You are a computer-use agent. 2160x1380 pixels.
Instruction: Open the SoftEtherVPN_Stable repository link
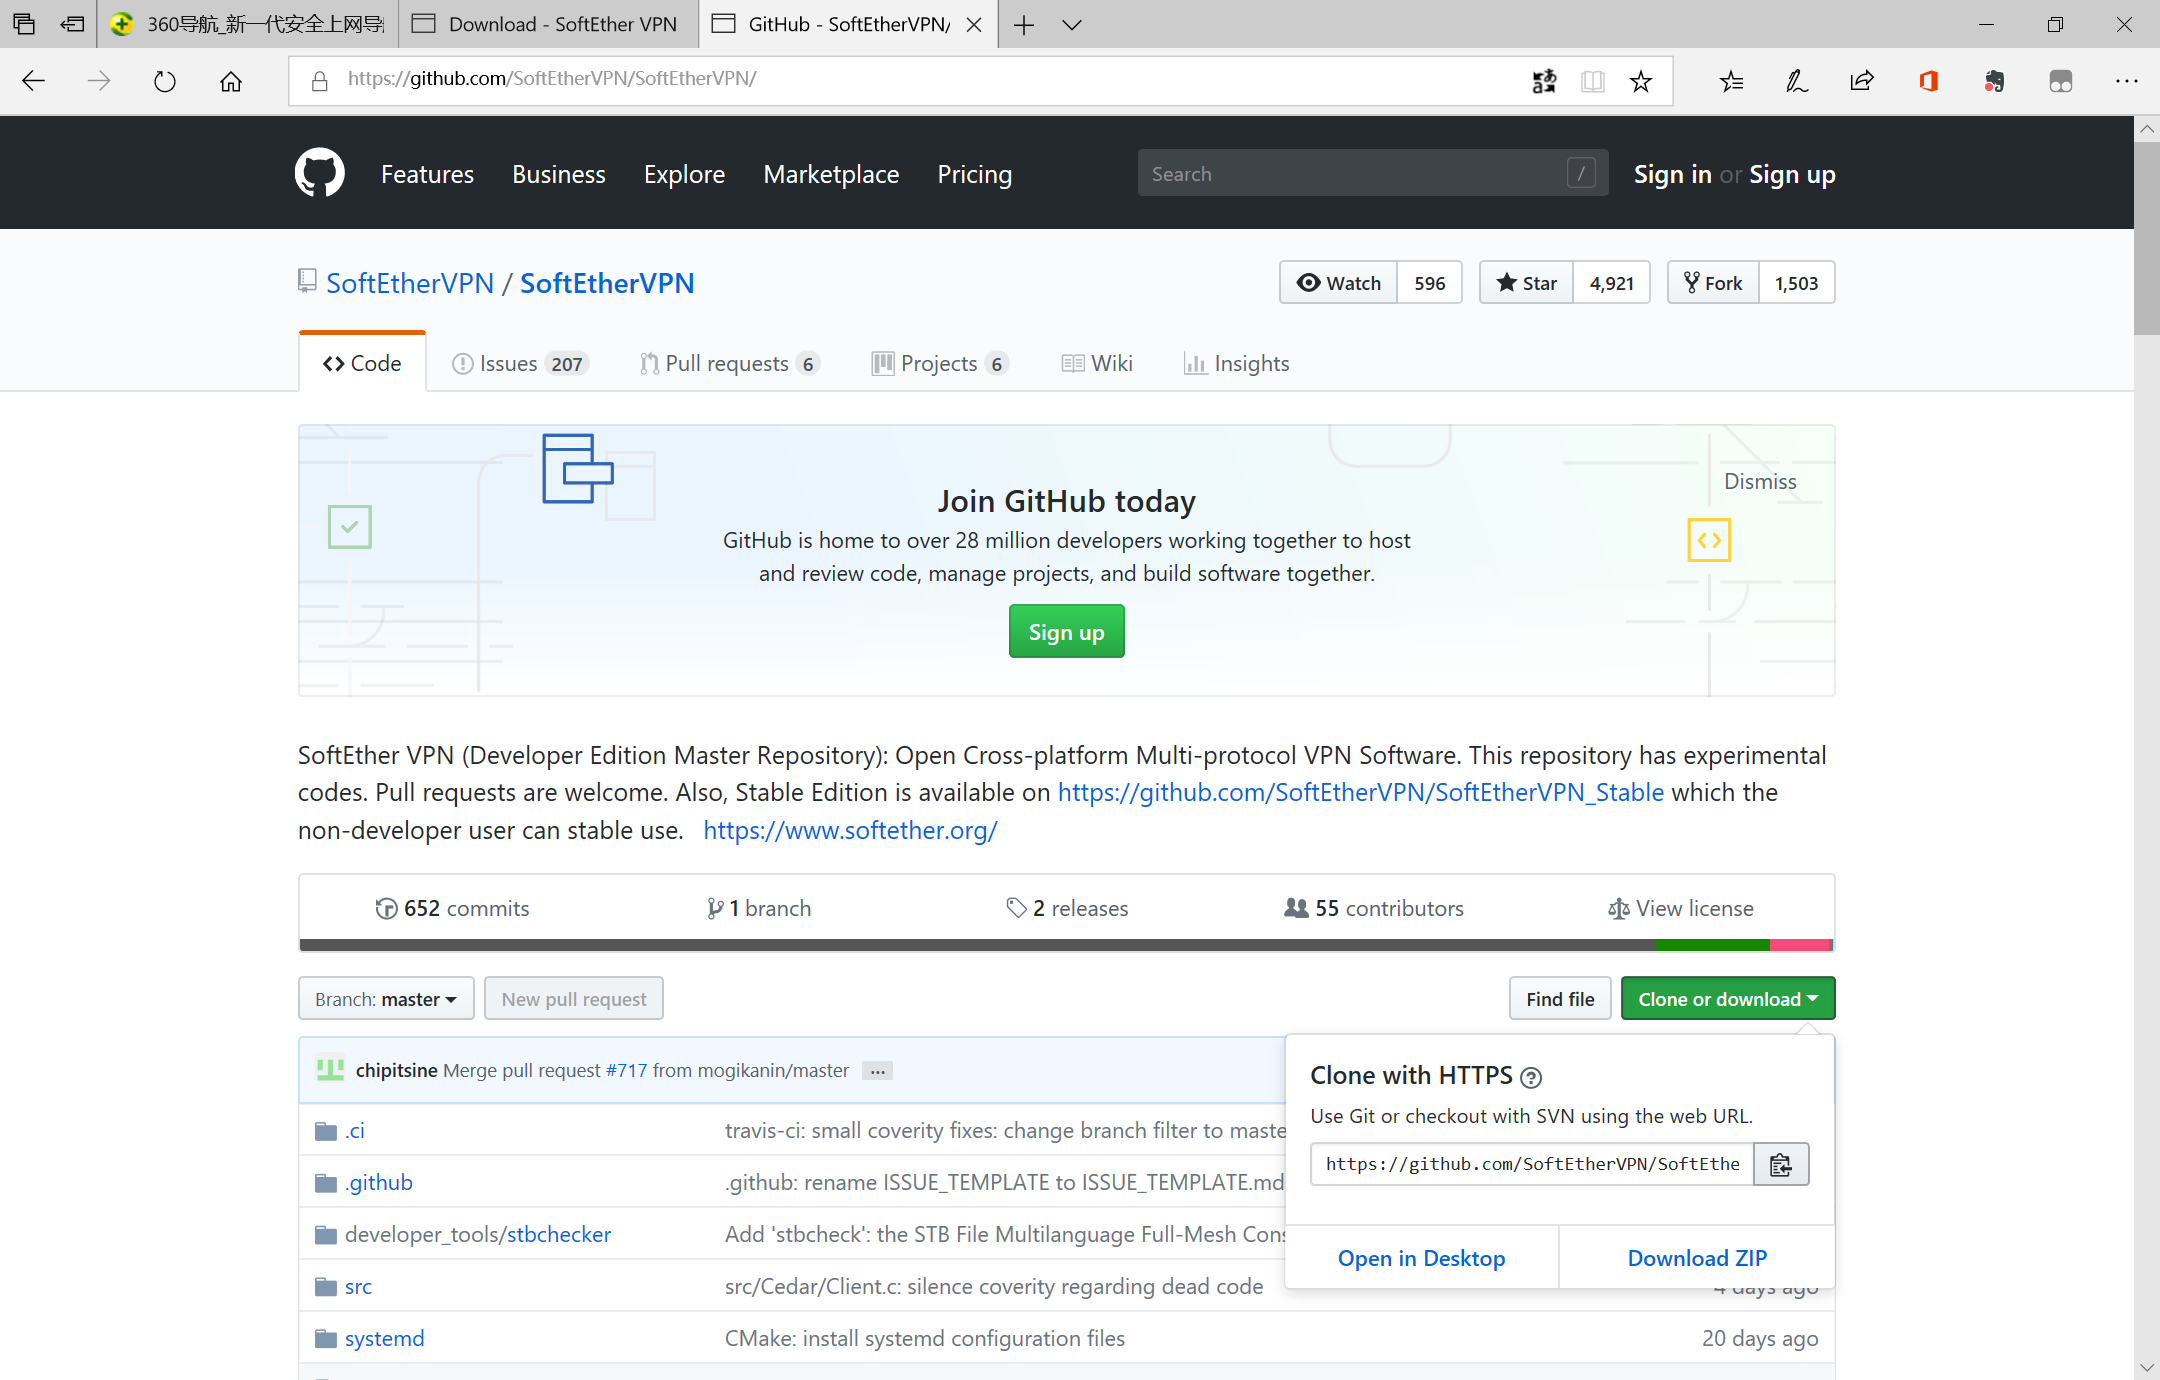tap(1361, 792)
